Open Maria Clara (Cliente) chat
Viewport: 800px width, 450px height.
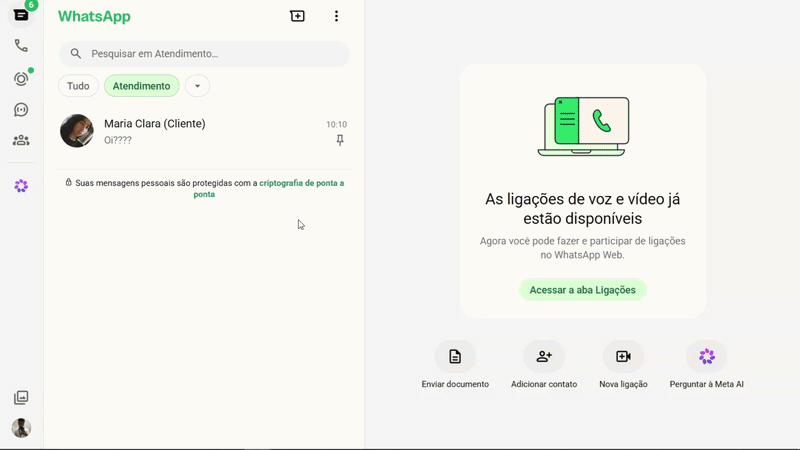(204, 131)
